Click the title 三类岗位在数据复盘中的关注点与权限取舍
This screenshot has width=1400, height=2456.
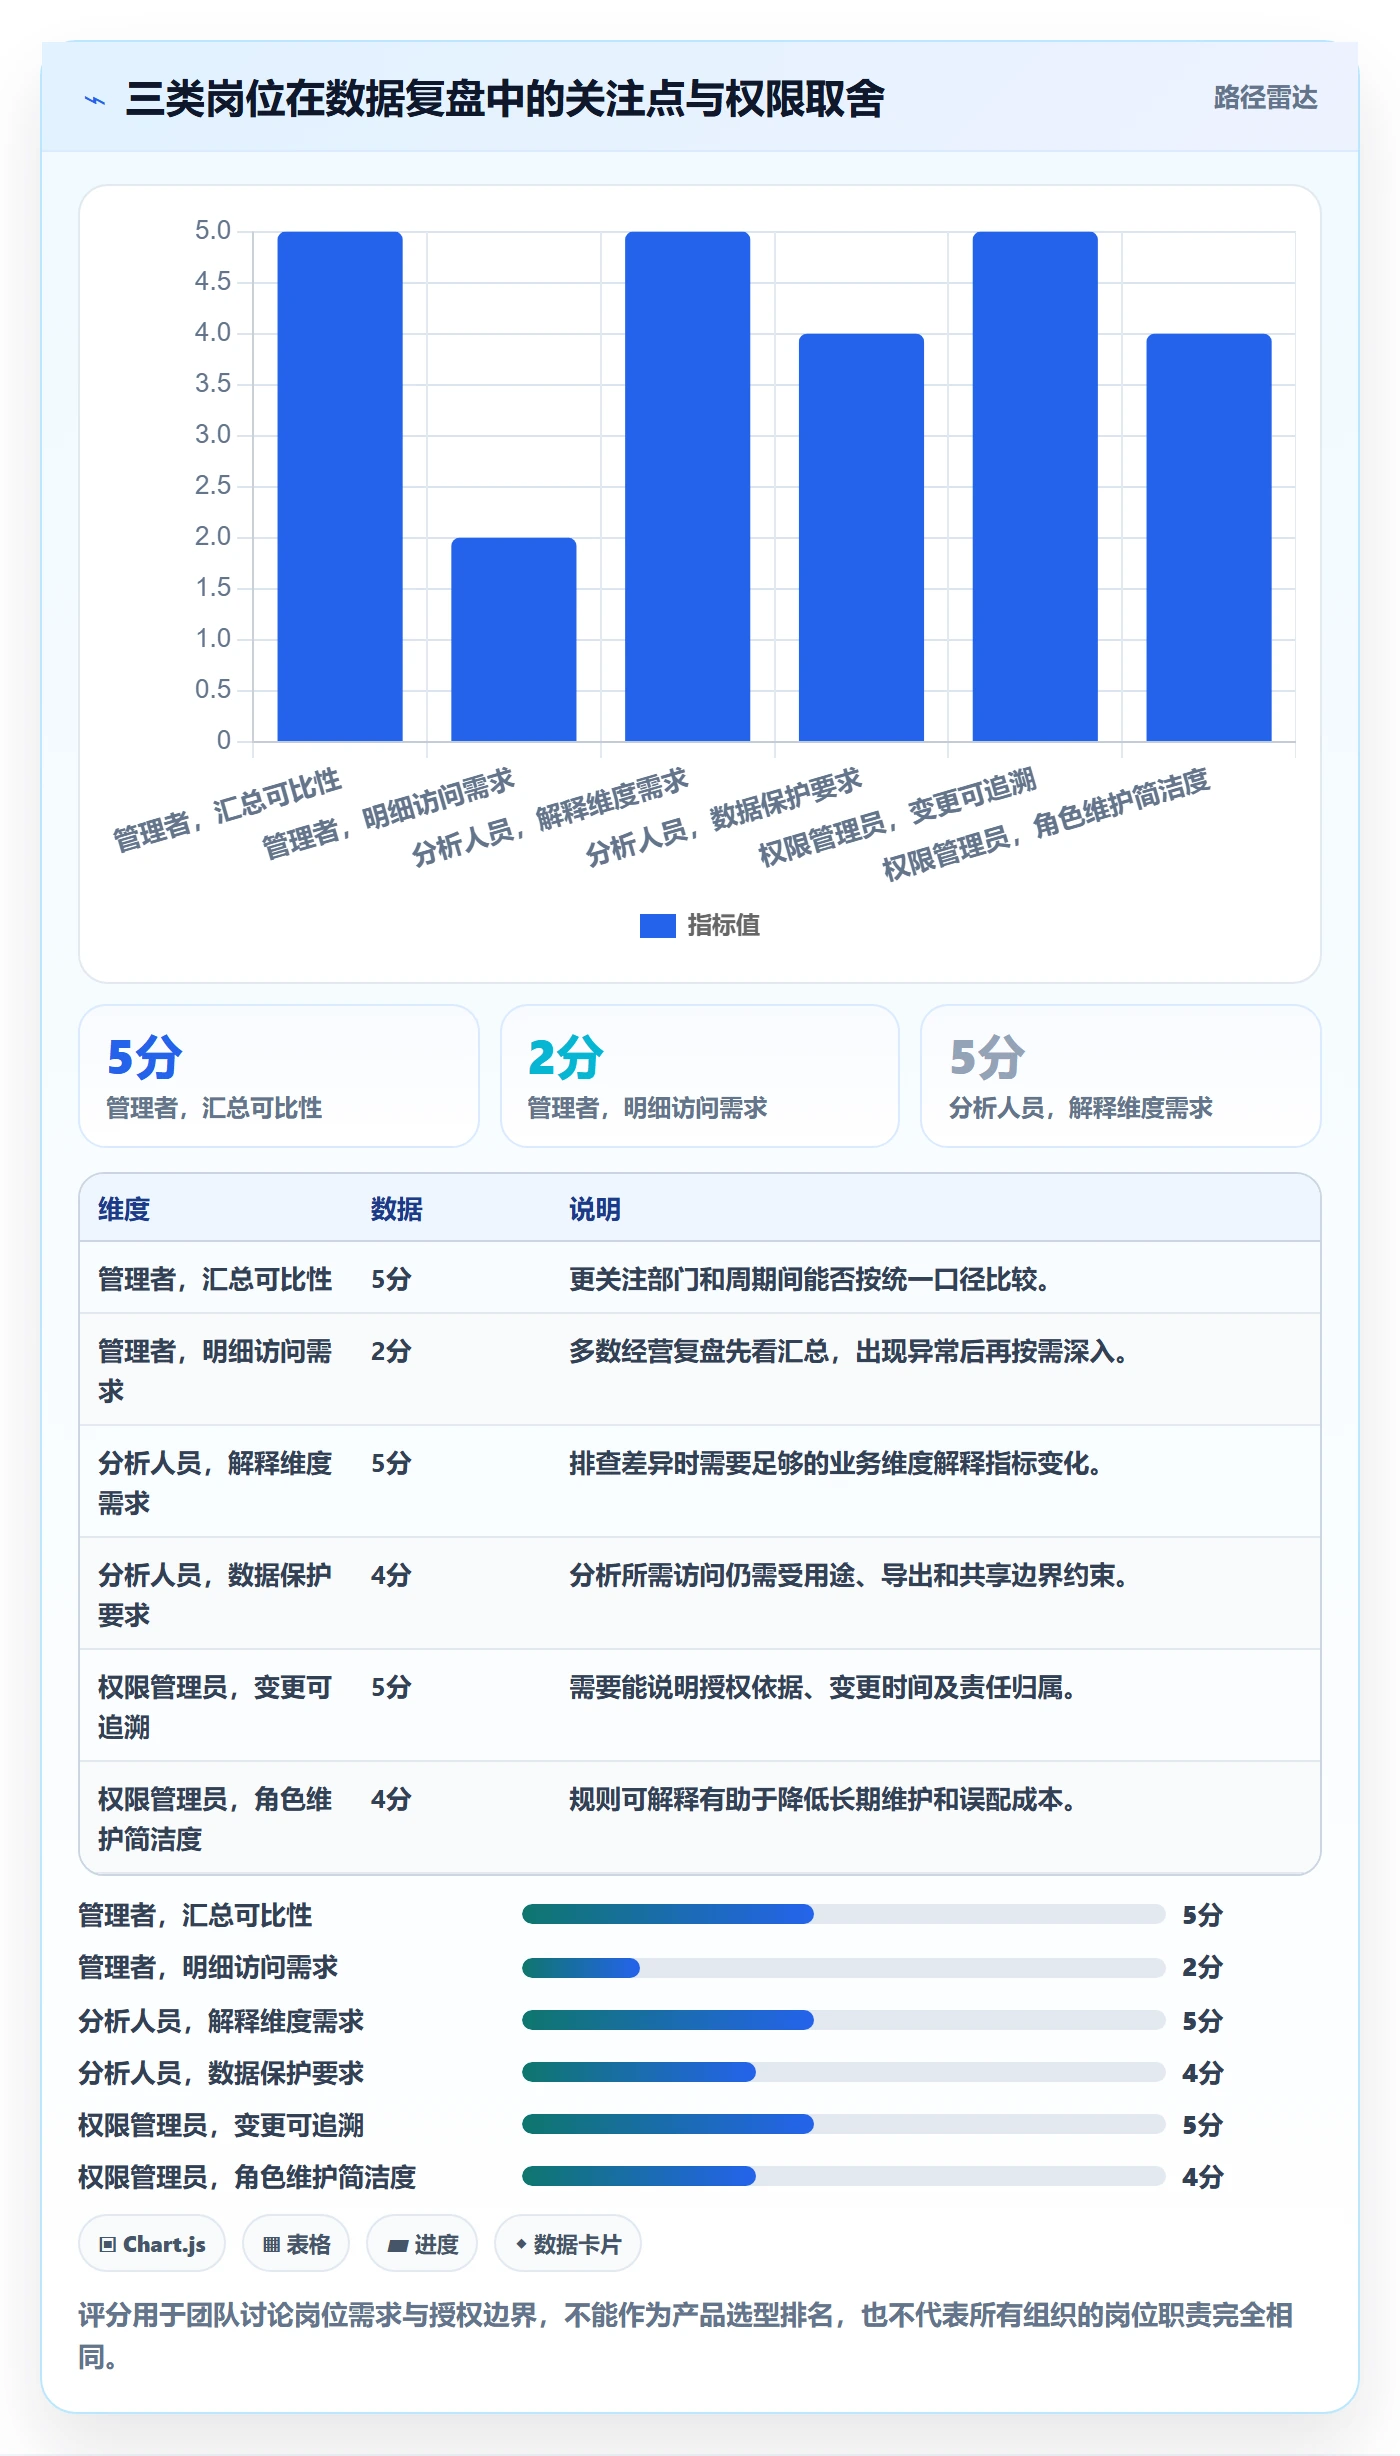(505, 99)
